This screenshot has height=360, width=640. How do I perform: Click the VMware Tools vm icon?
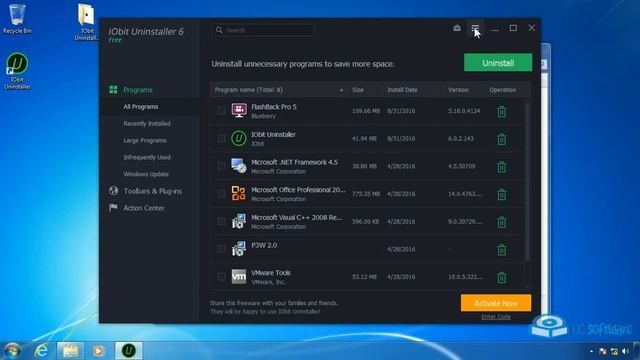pos(239,276)
